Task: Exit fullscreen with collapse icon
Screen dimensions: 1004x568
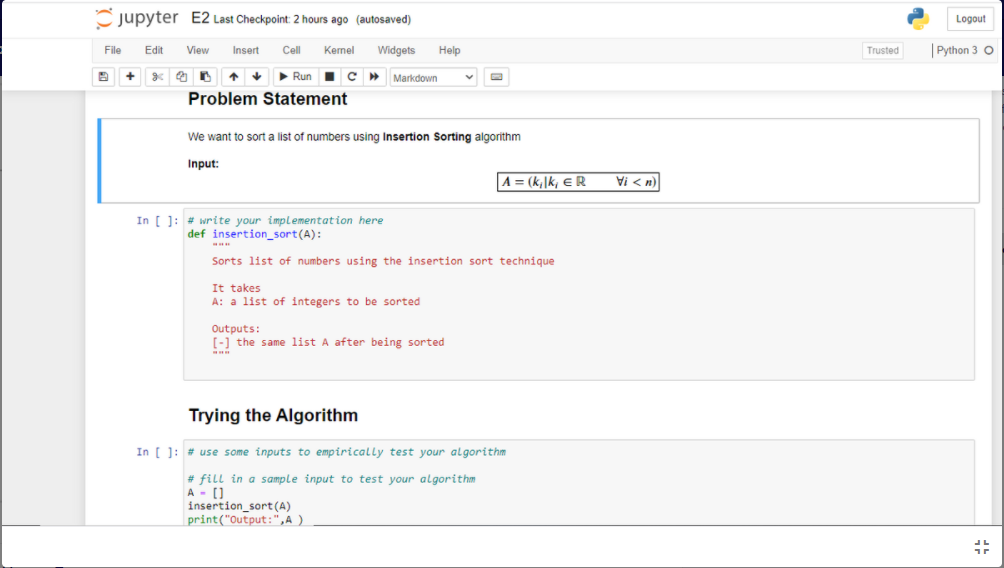Action: pyautogui.click(x=982, y=547)
